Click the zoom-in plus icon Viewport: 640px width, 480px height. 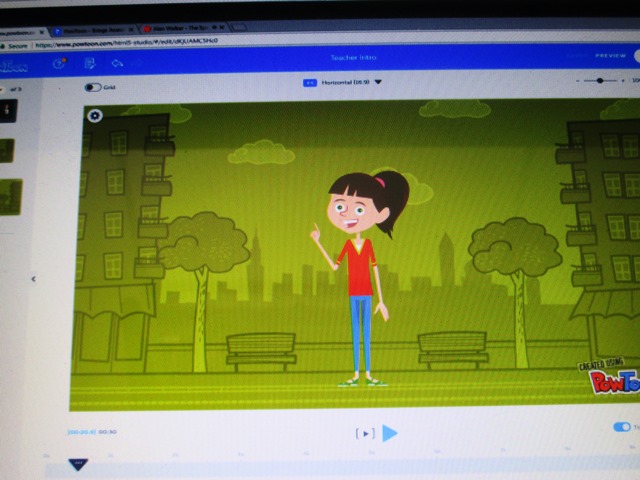623,81
